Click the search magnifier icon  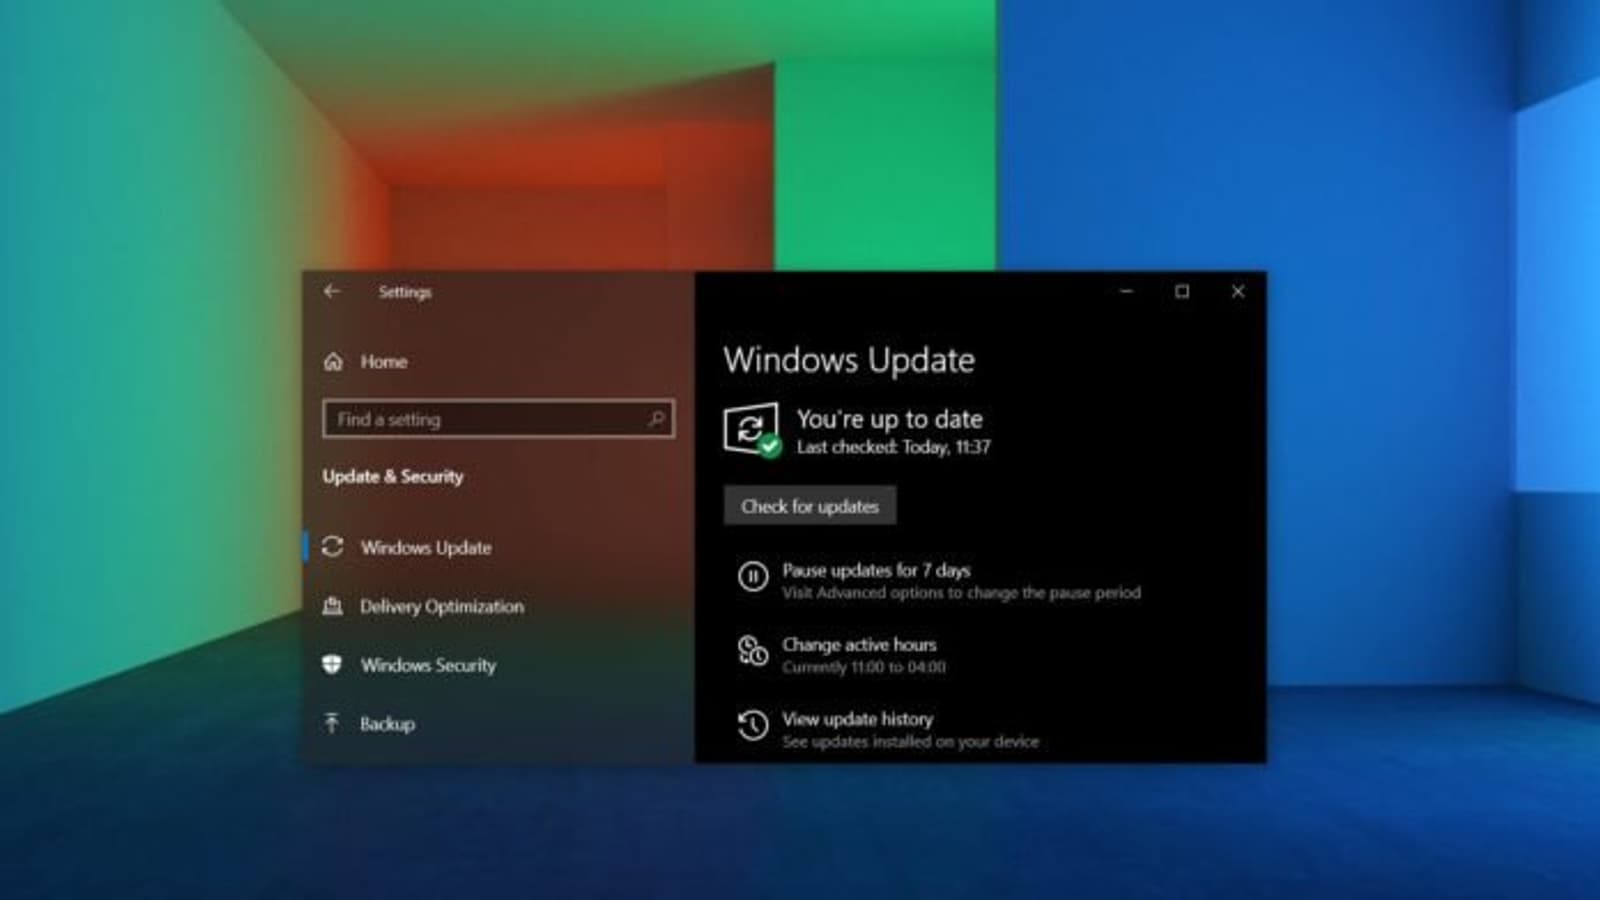point(656,419)
